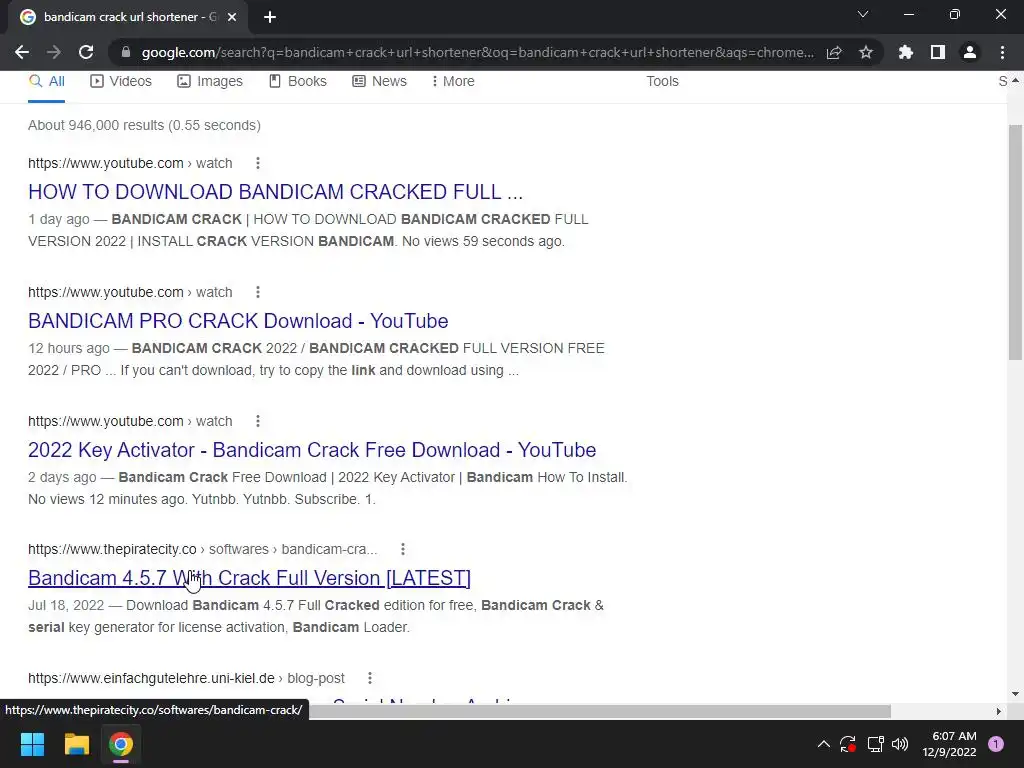Open 2022 Key Activator Bandicam link
This screenshot has height=768, width=1024.
point(312,450)
